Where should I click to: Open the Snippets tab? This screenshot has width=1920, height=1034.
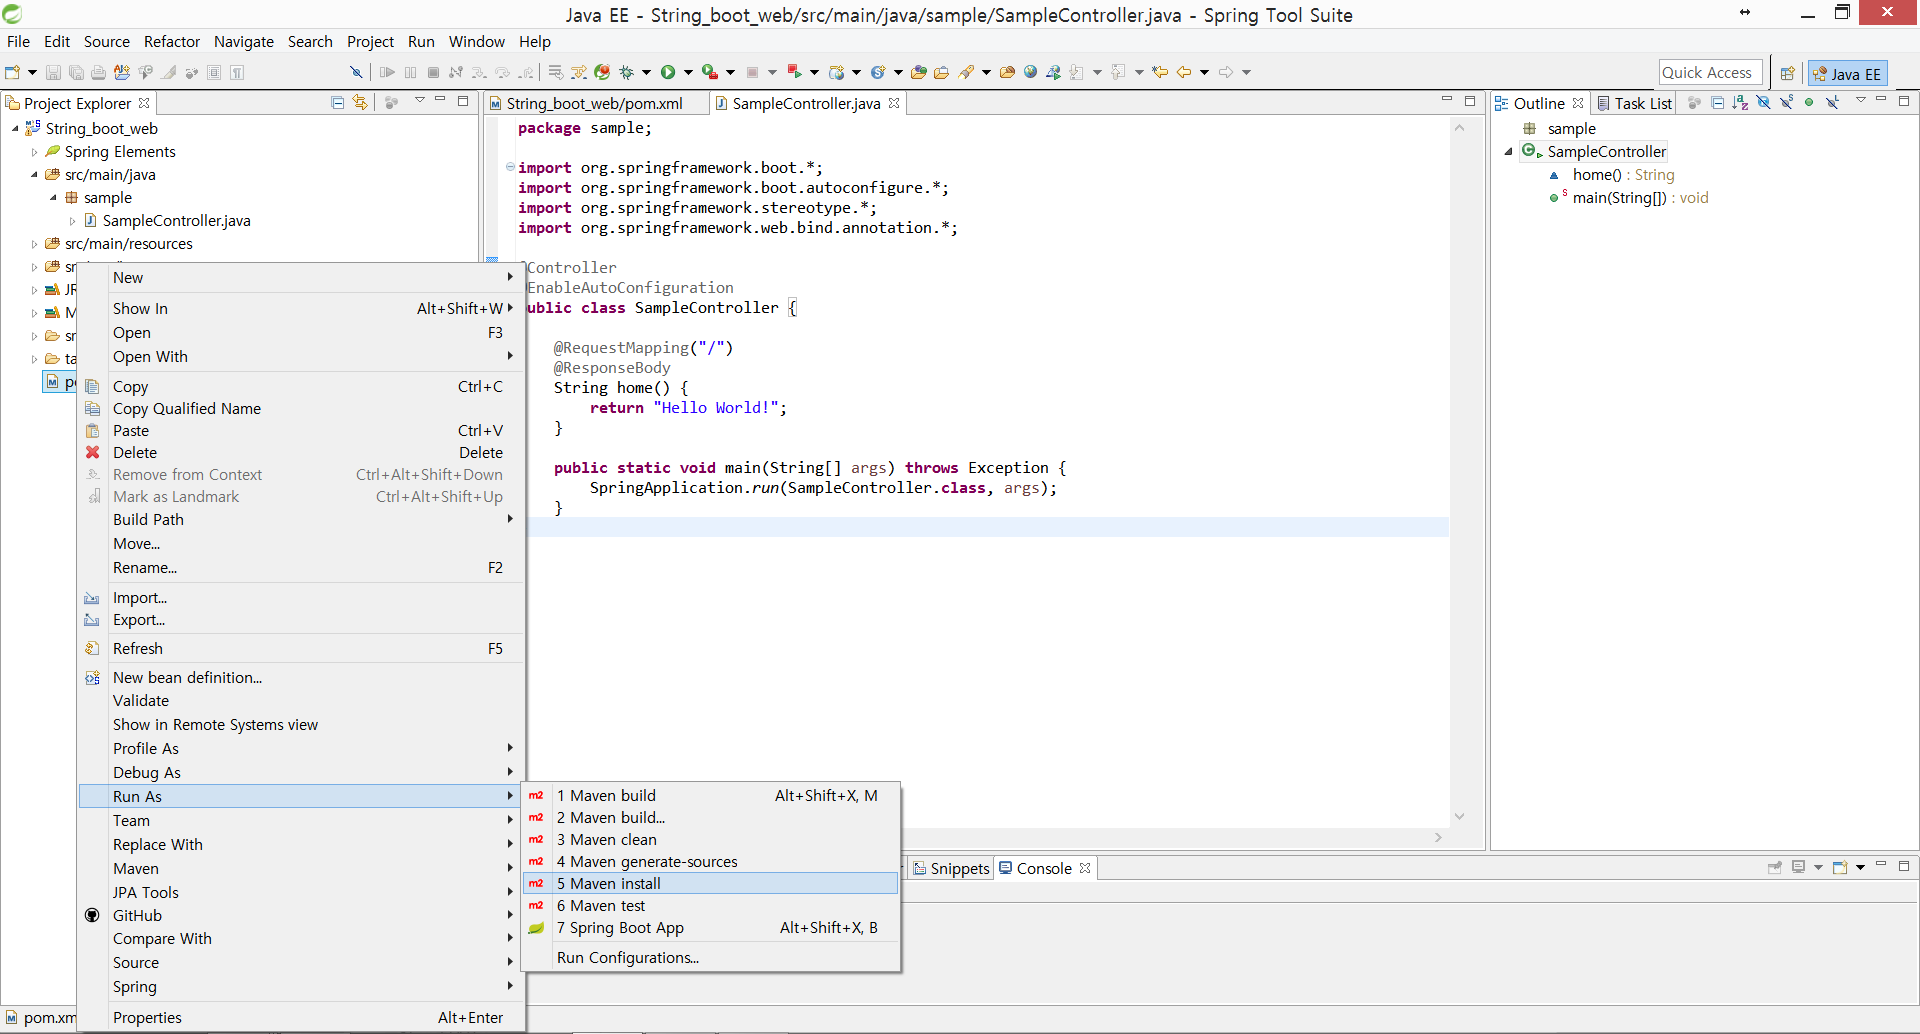tap(951, 868)
